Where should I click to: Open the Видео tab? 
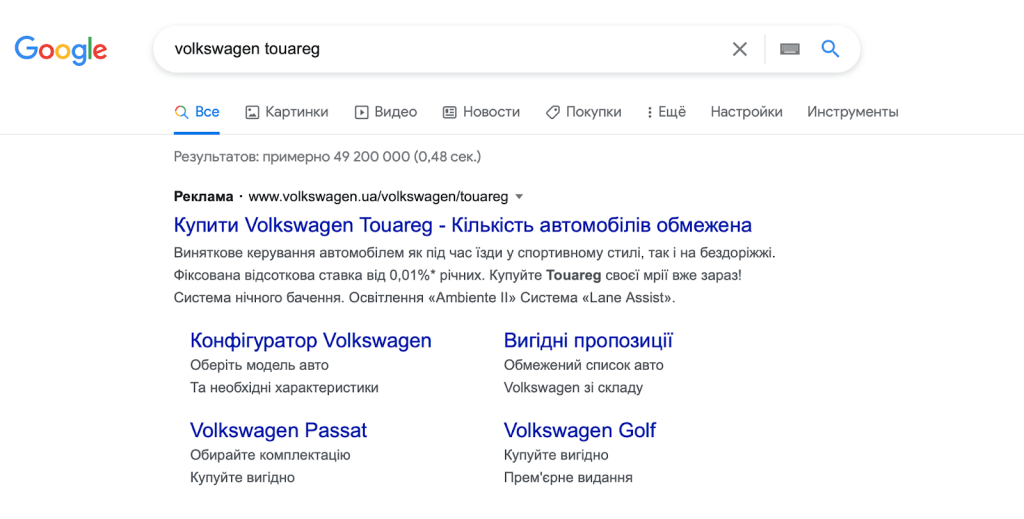coord(385,112)
